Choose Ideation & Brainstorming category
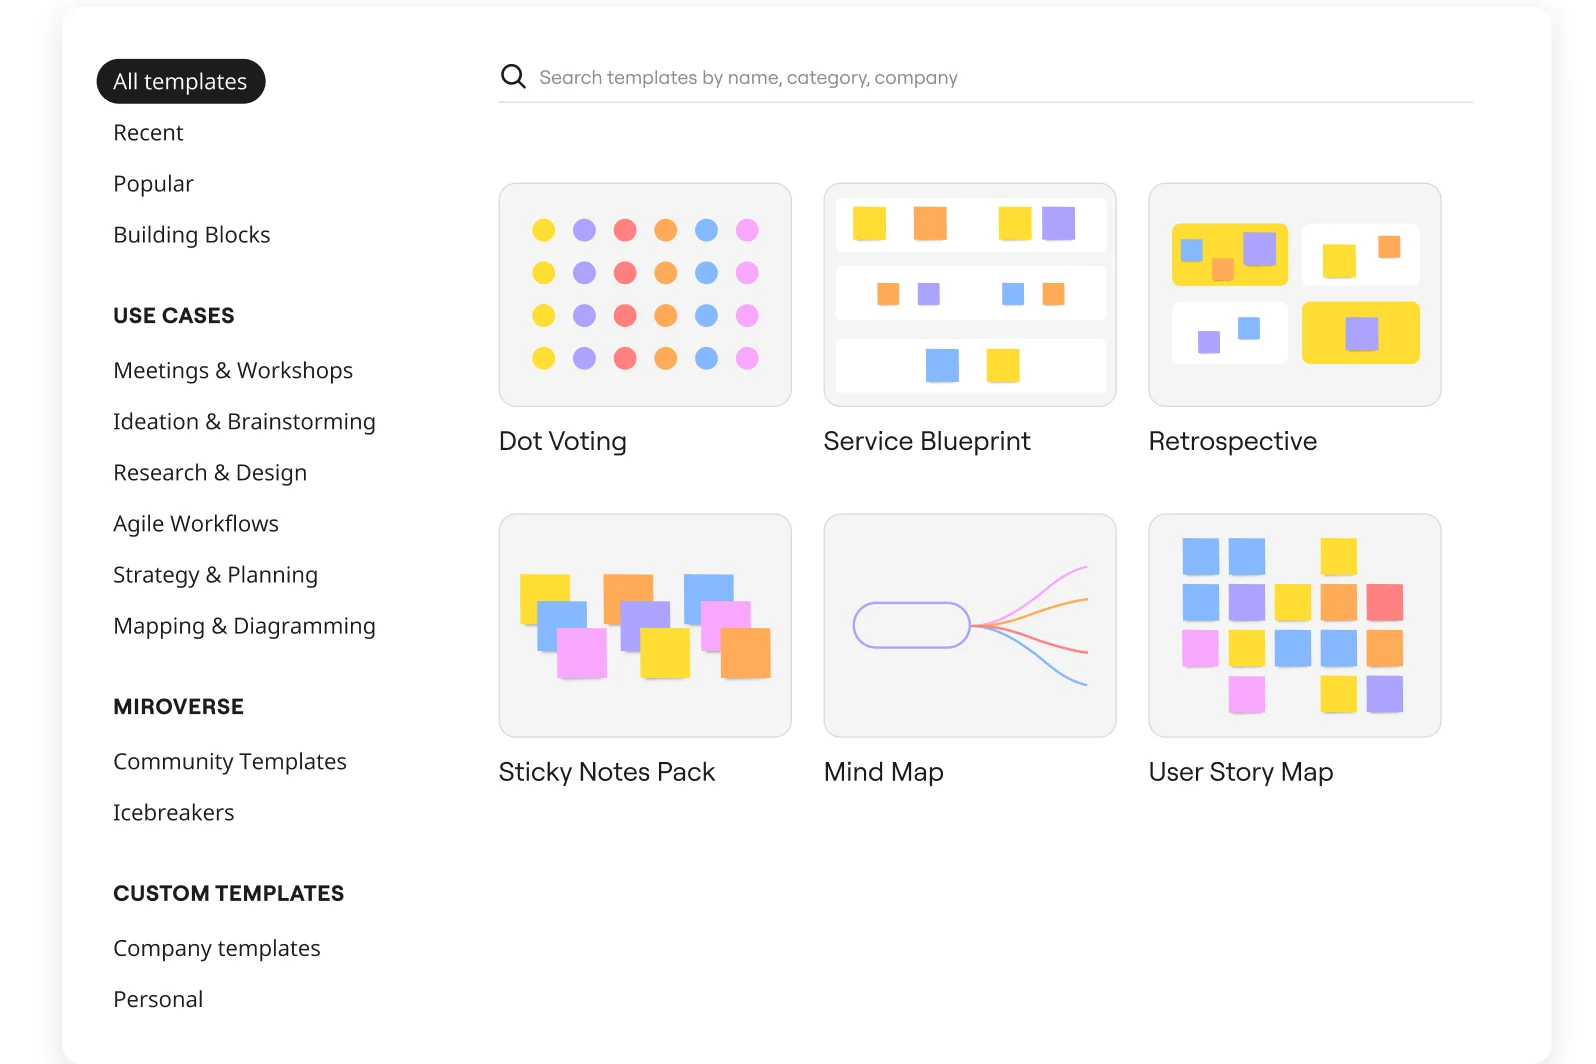Screen dimensions: 1596x1064 pyautogui.click(x=244, y=422)
